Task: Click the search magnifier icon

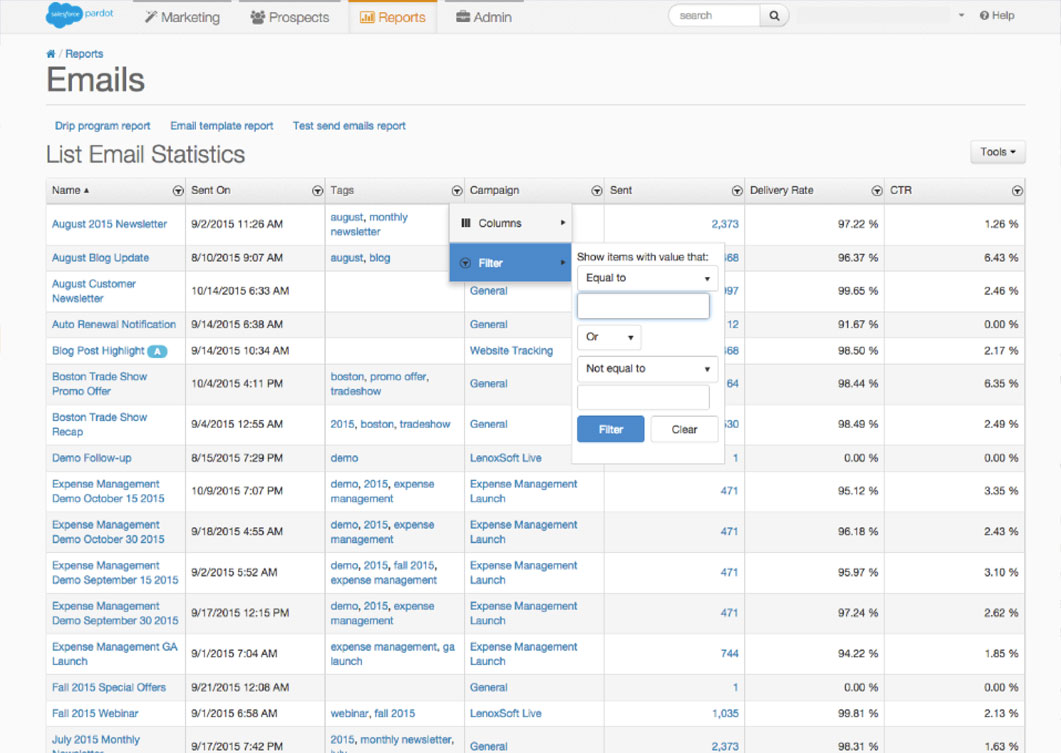Action: pos(774,16)
